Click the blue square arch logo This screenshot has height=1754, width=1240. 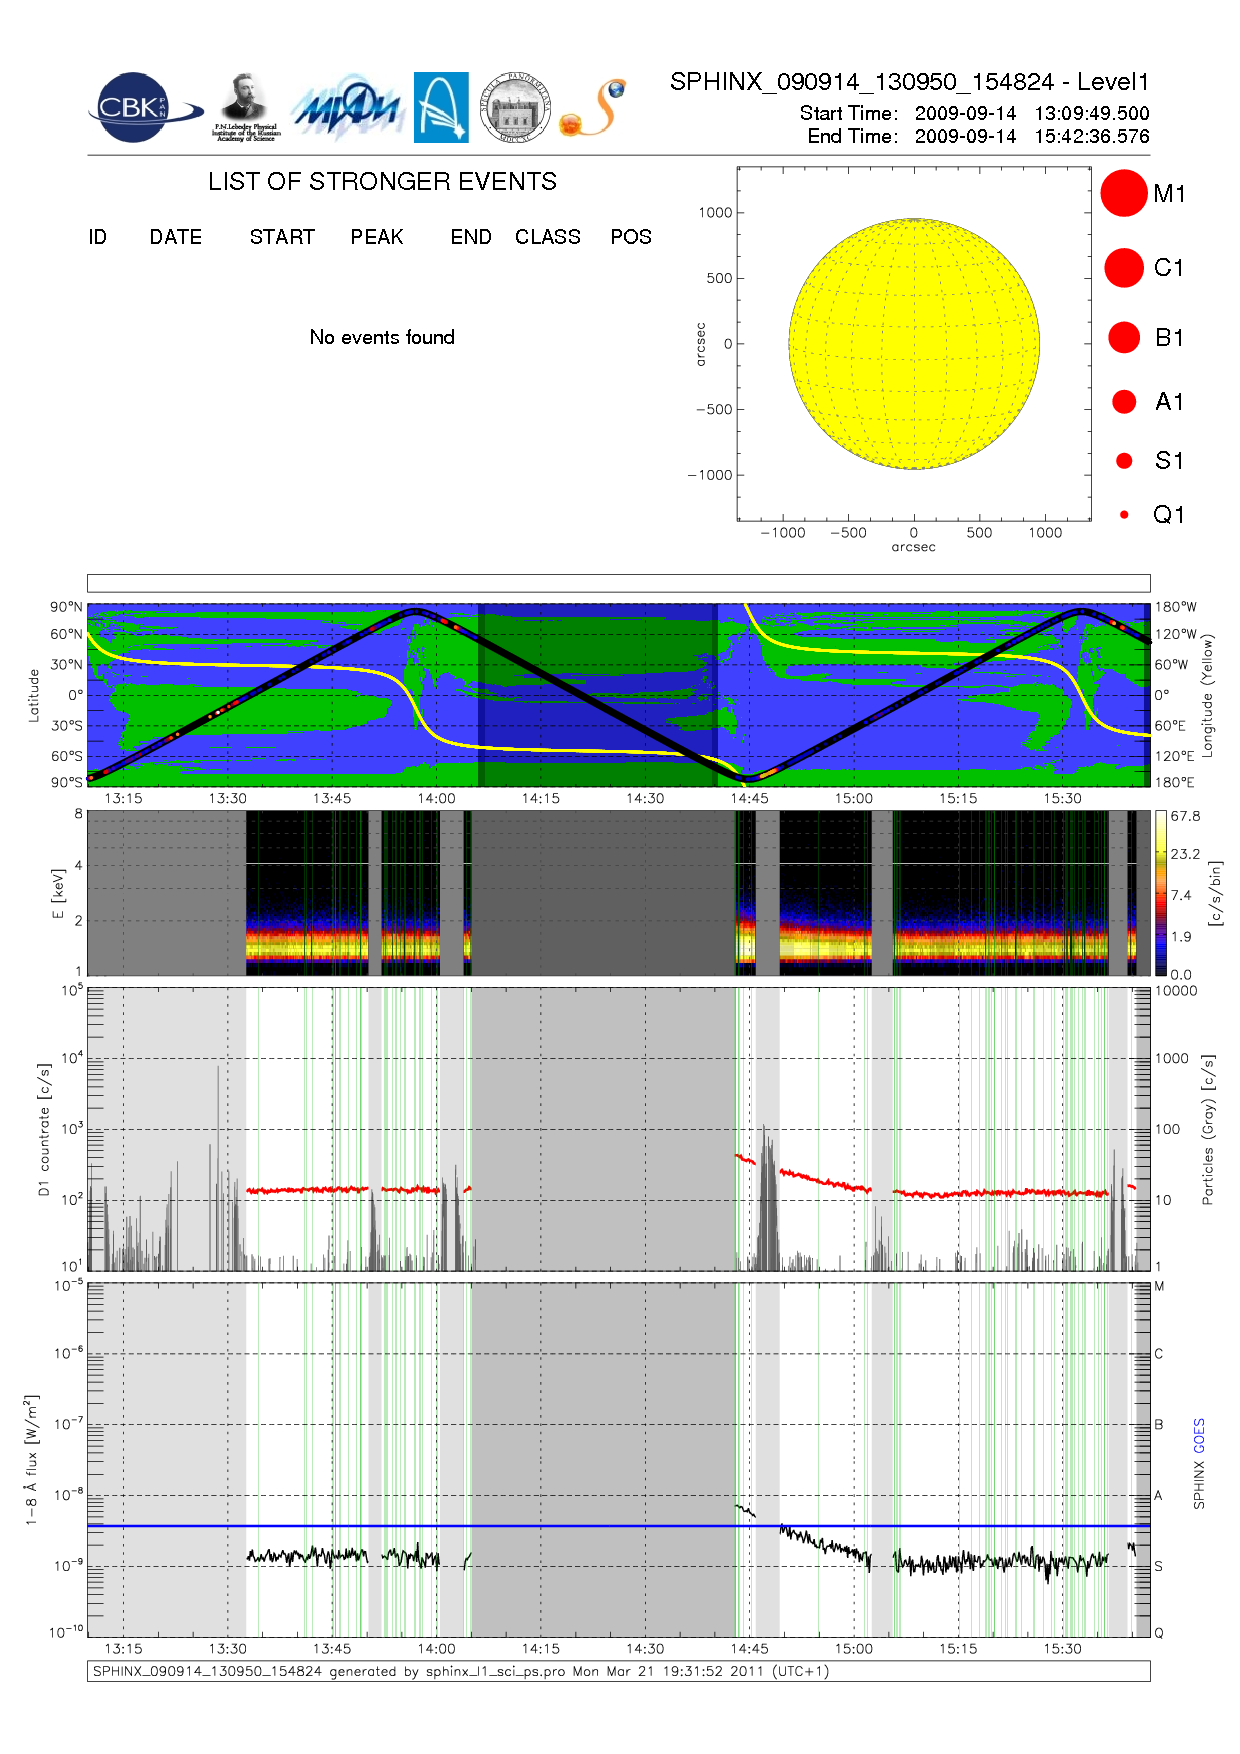[x=441, y=107]
